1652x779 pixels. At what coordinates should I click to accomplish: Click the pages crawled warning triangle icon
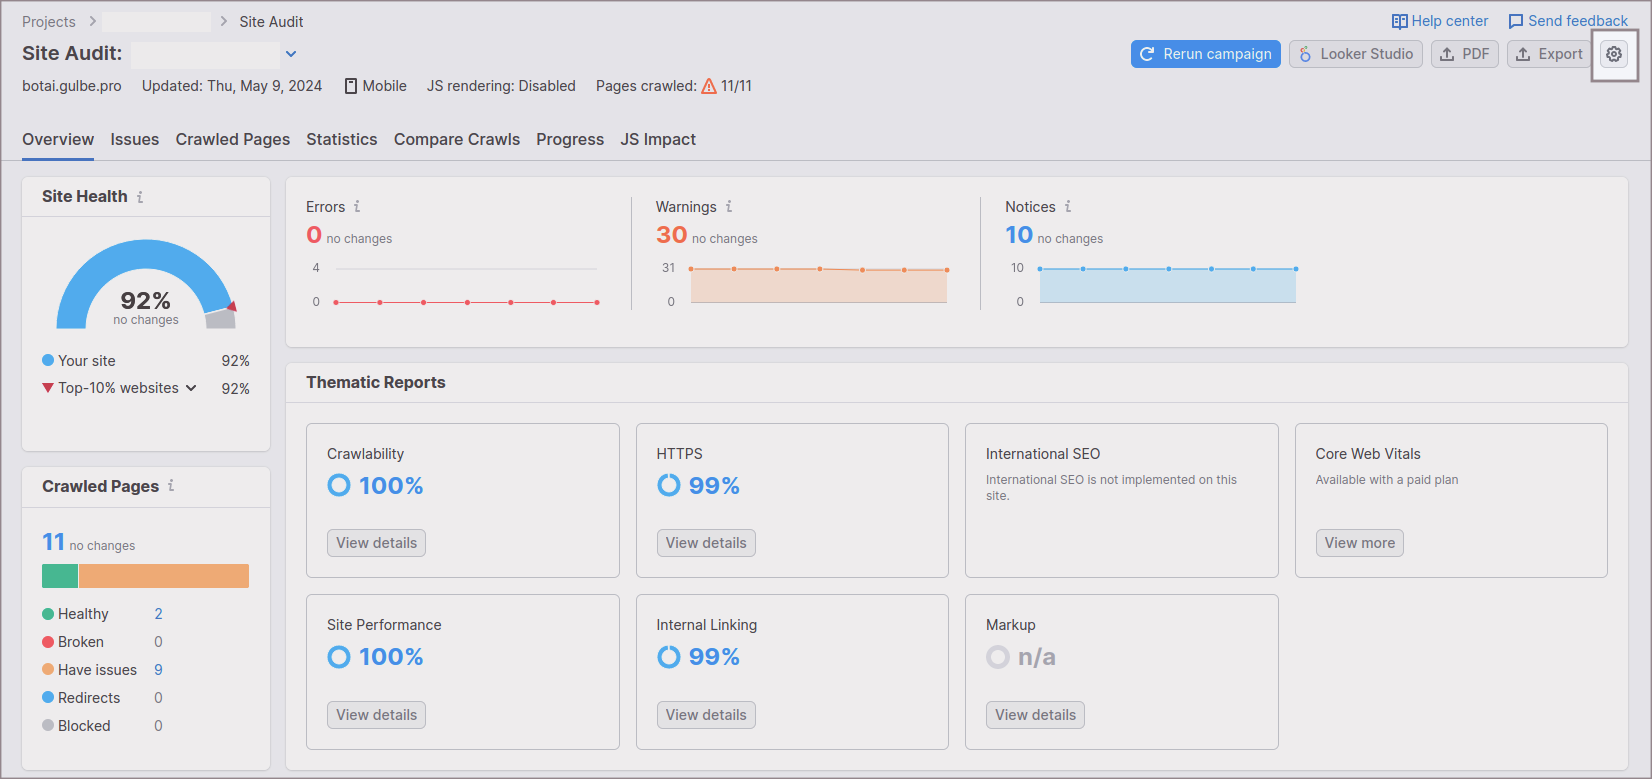[709, 86]
